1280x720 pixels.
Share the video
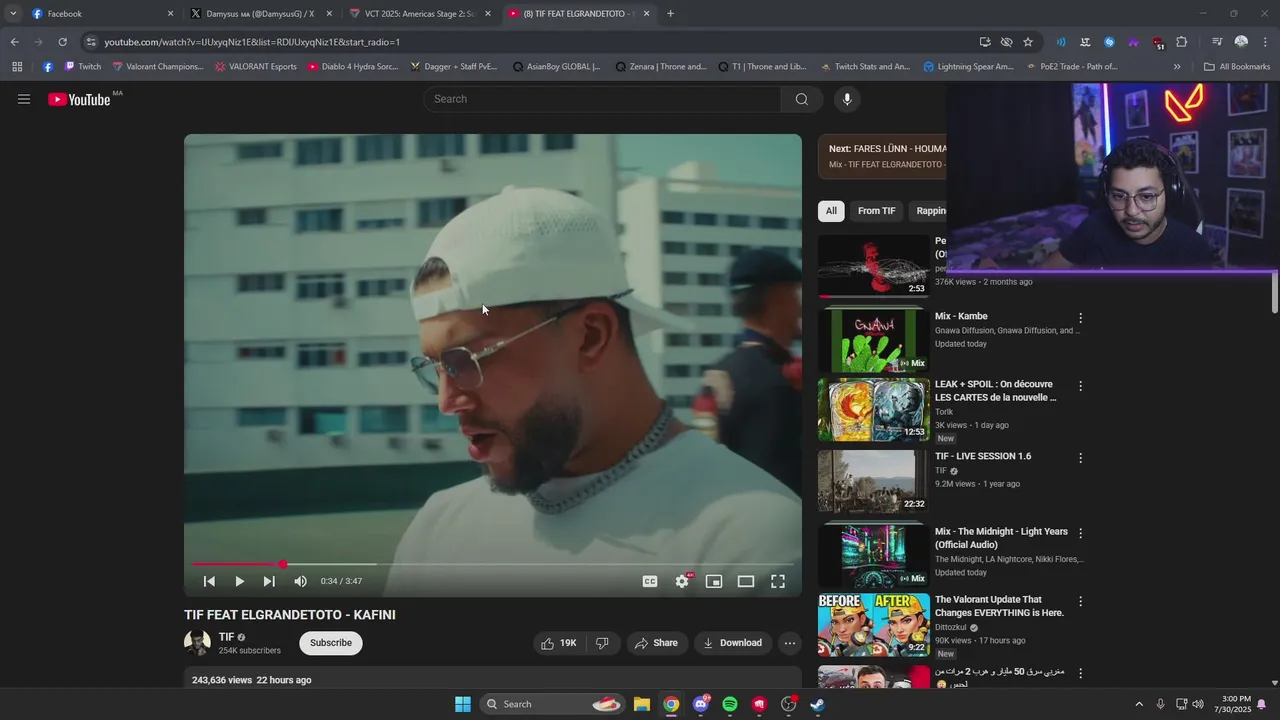coord(657,643)
